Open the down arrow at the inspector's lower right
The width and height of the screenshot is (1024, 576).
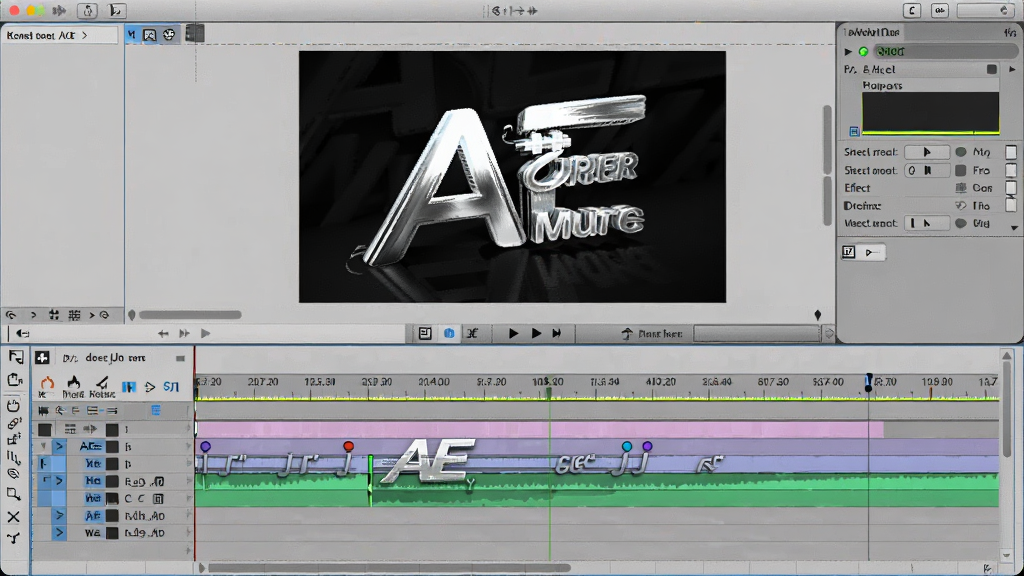pyautogui.click(x=1014, y=228)
